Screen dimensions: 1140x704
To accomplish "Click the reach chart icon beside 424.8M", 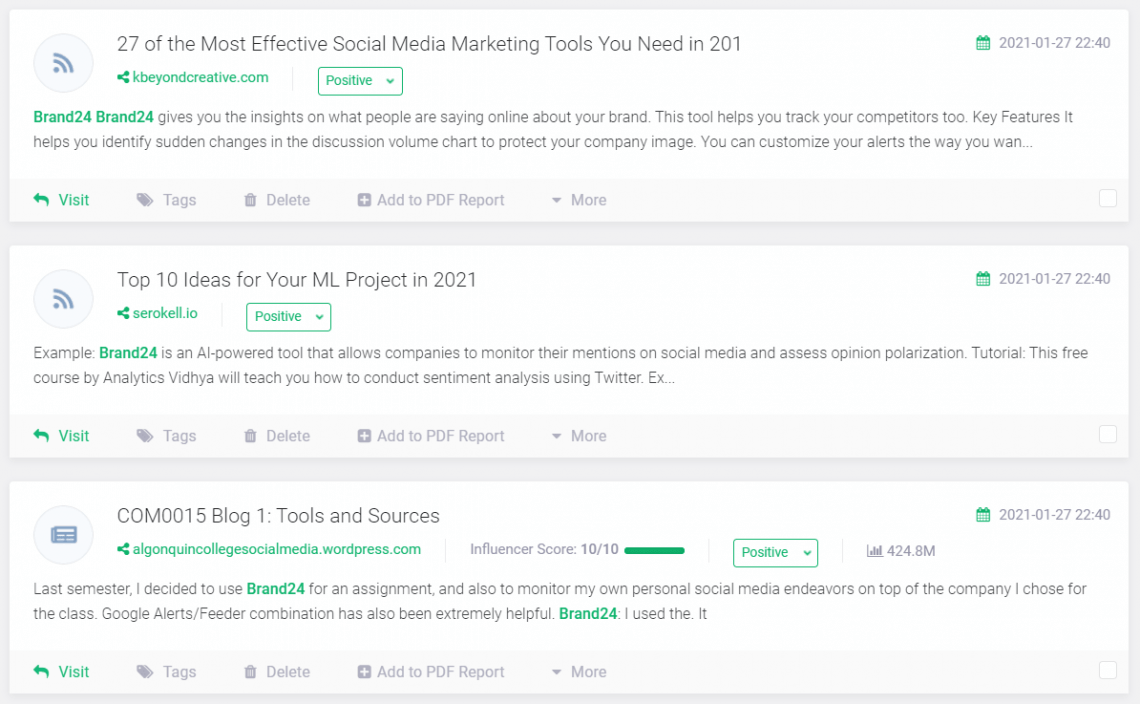I will [x=874, y=551].
